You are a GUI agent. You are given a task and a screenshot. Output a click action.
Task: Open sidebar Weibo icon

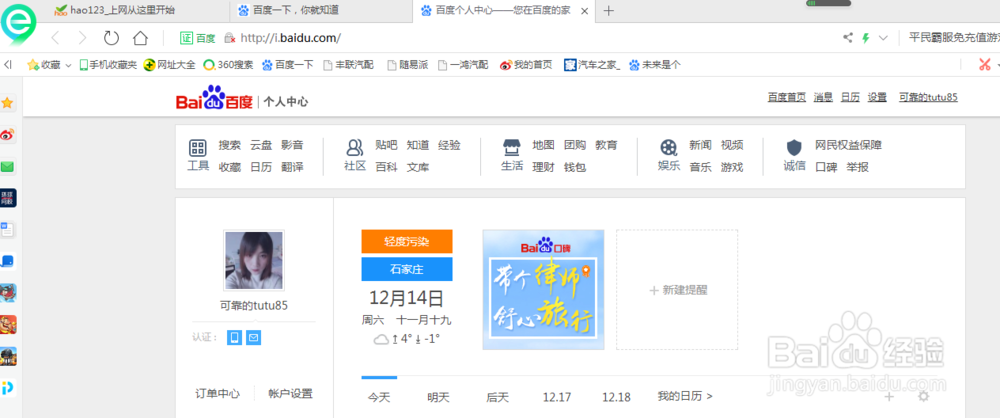(x=8, y=135)
